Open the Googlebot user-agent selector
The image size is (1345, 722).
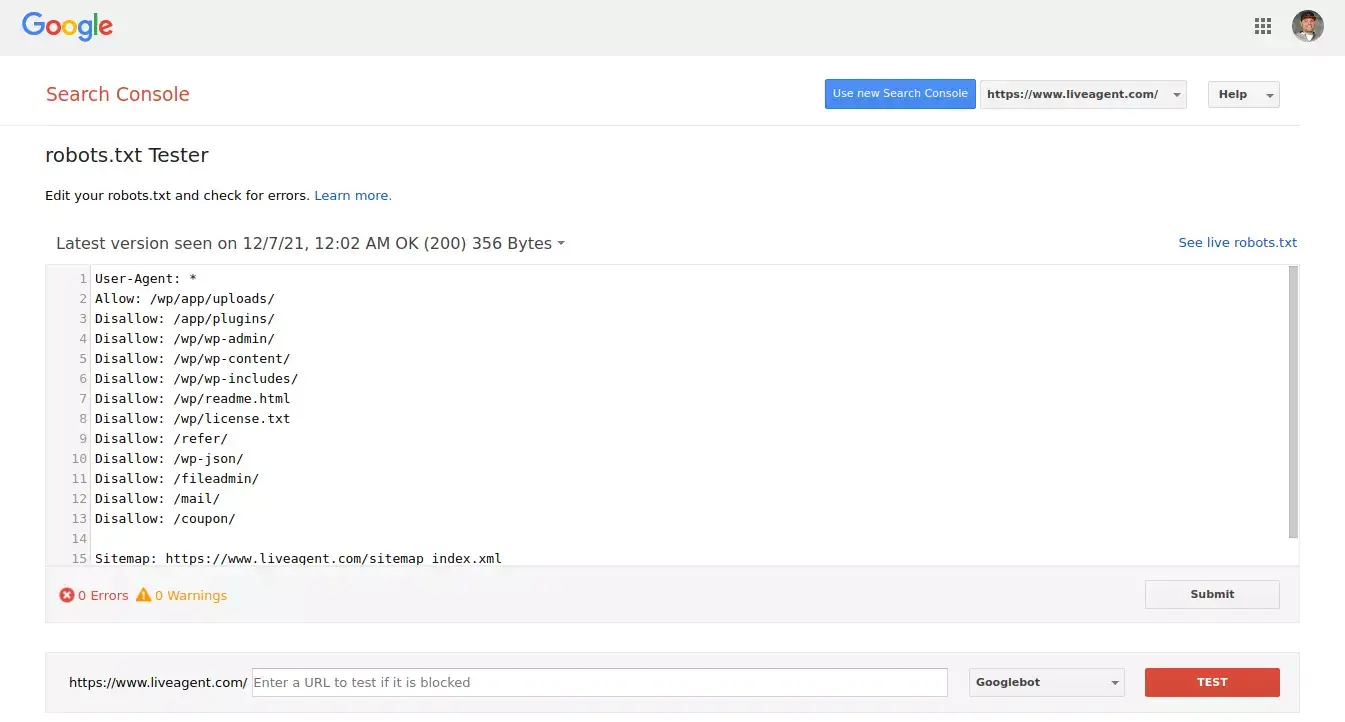point(1046,682)
